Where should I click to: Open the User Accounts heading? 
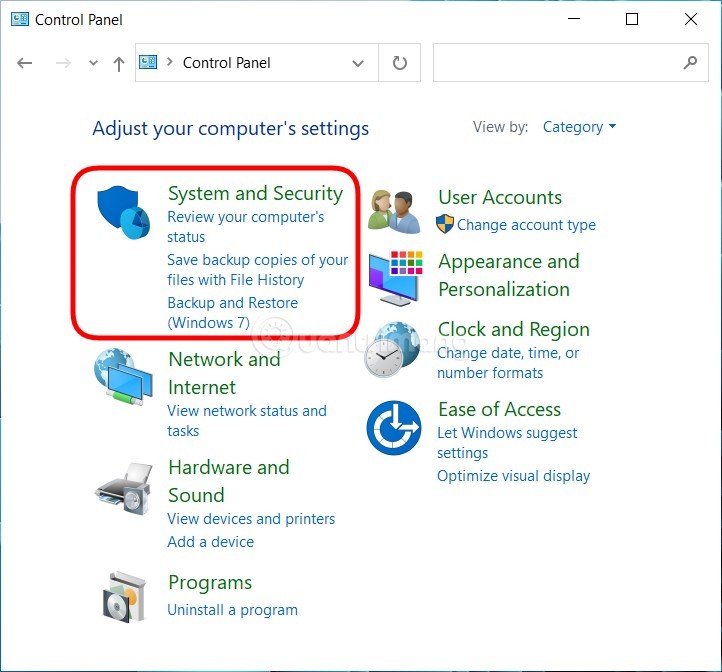point(500,197)
